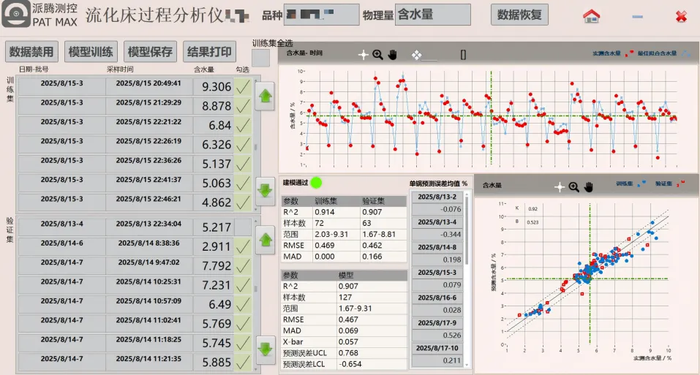Image resolution: width=700 pixels, height=375 pixels.
Task: Activate crosshair cursor in moisture-time chart
Action: pyautogui.click(x=363, y=55)
